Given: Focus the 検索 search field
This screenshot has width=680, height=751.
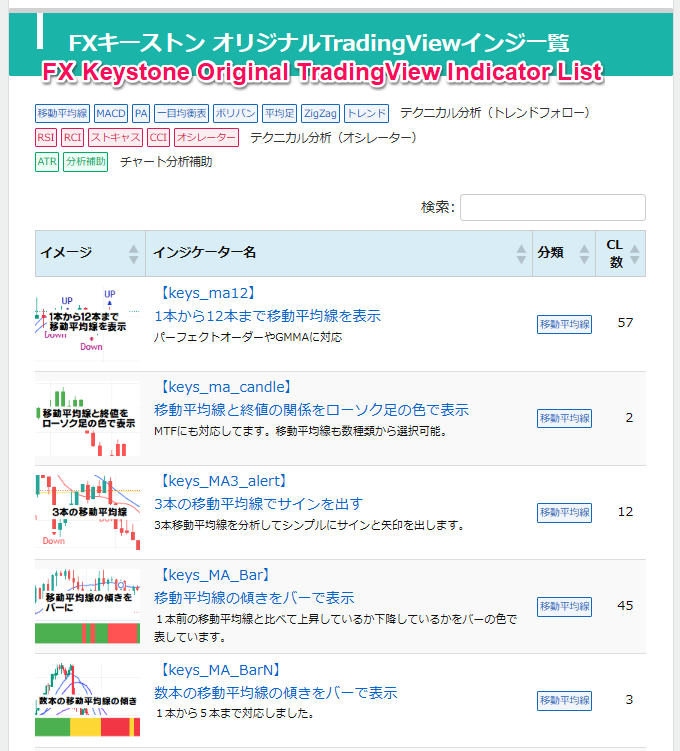Looking at the screenshot, I should 553,207.
